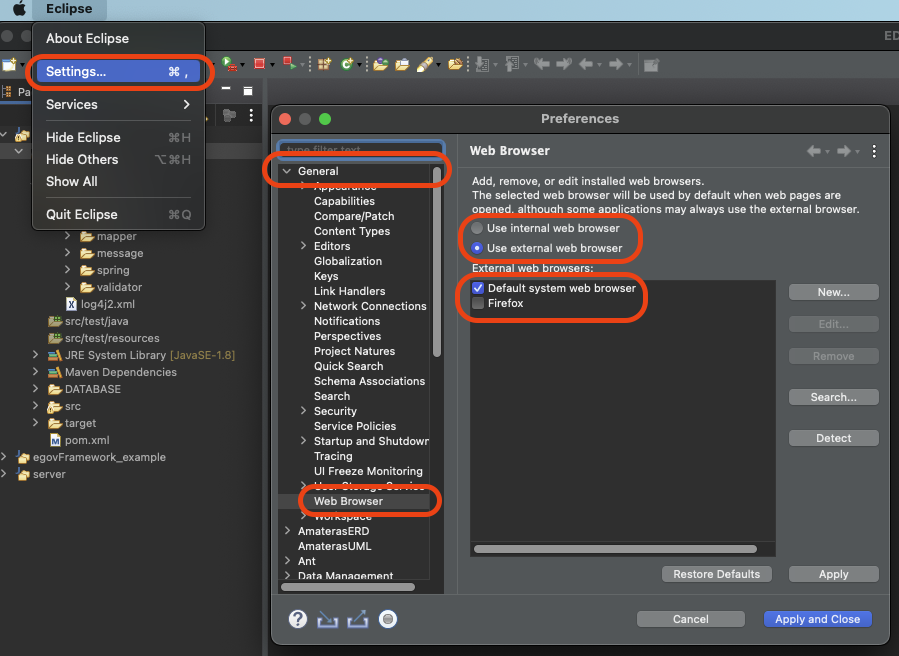Open the preferences Help icon
The width and height of the screenshot is (899, 656).
tap(298, 619)
